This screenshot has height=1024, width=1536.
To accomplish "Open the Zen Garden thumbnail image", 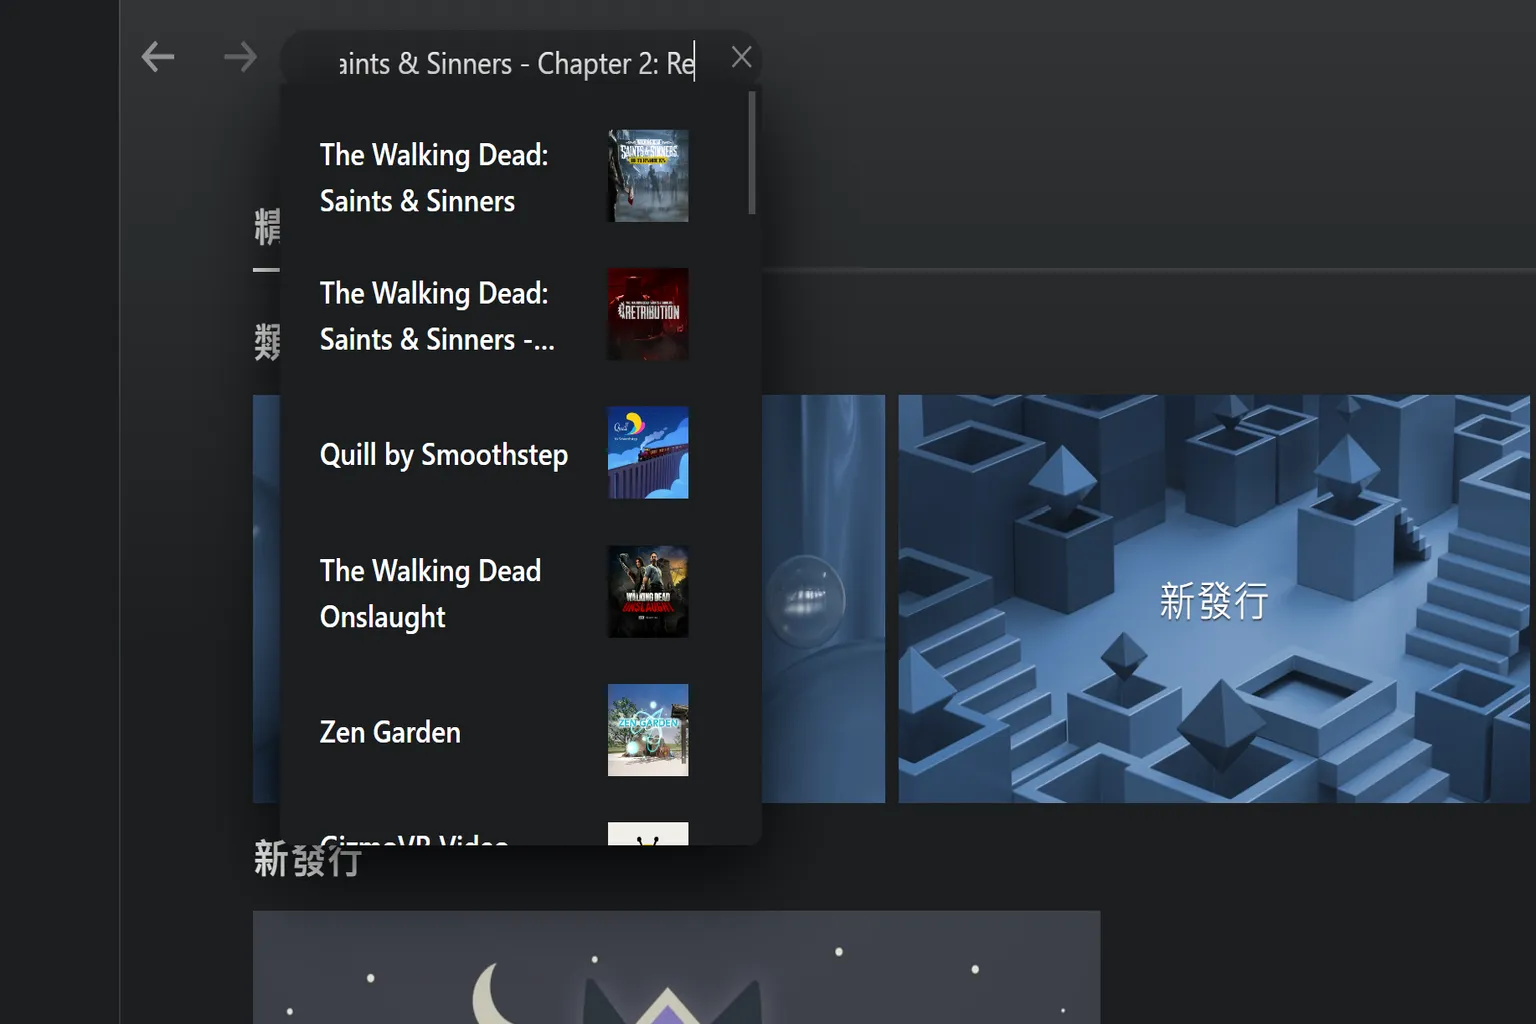I will 648,730.
